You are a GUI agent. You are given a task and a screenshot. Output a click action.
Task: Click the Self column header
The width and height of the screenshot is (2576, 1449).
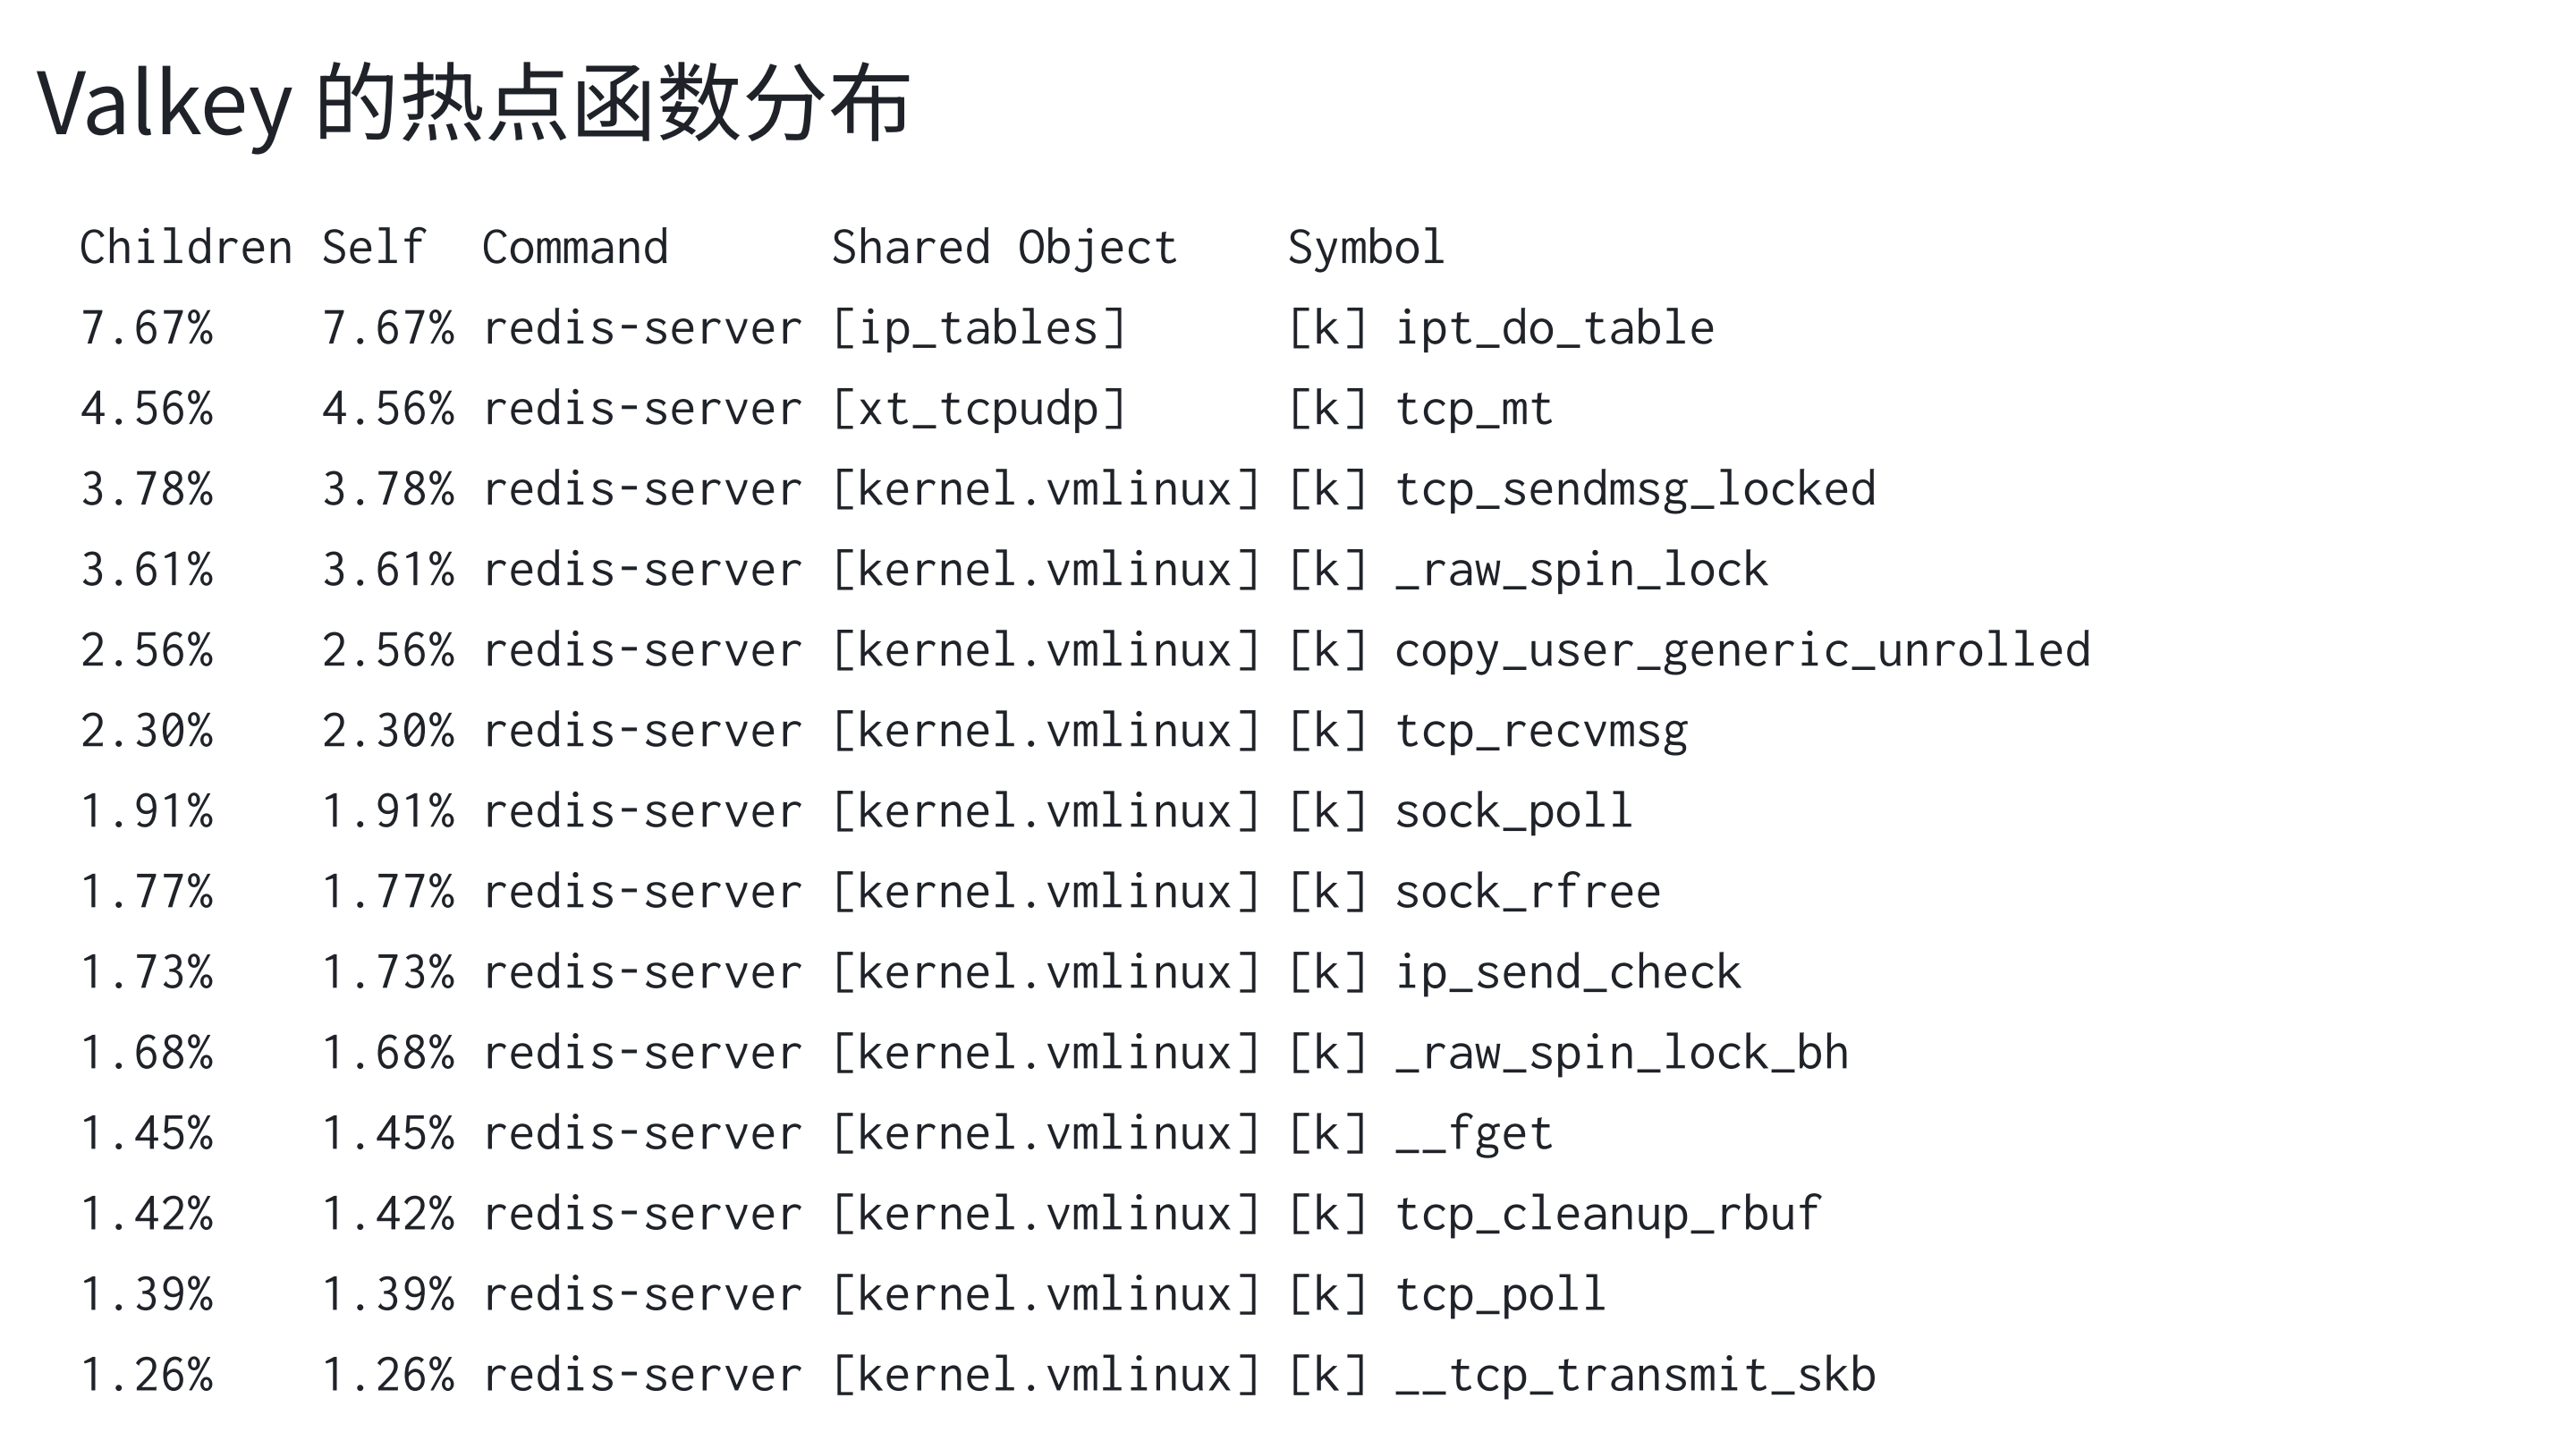[374, 247]
